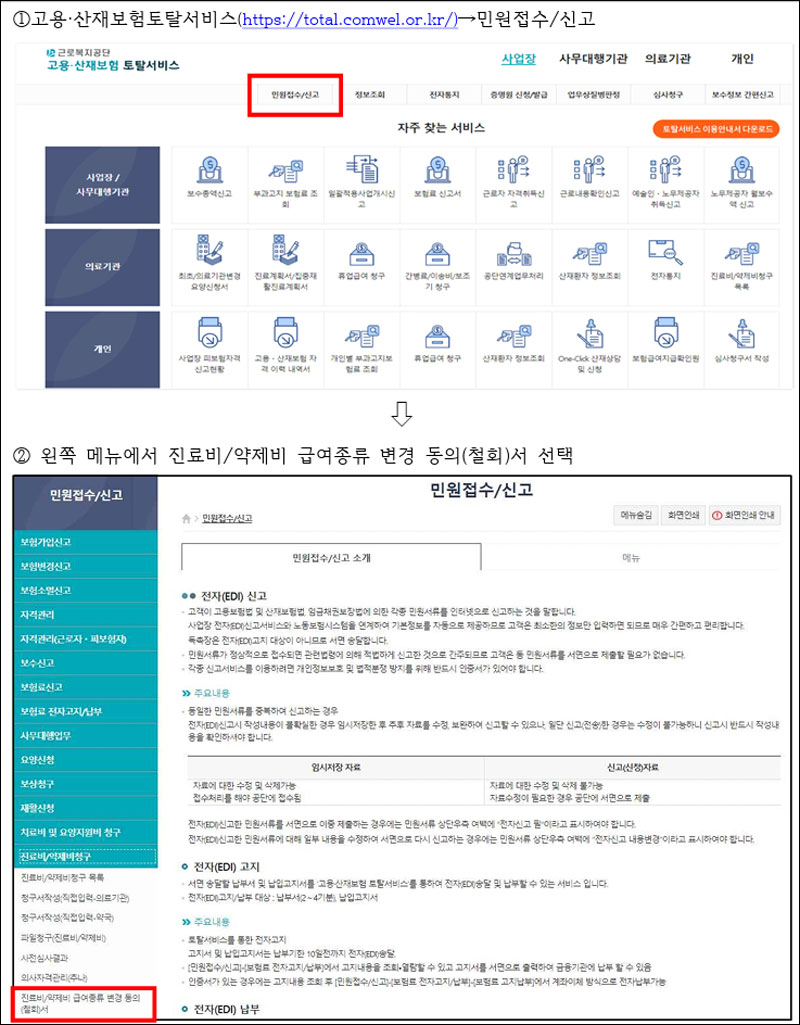Expand 보수신고 in the left menu
This screenshot has width=800, height=1025.
pos(86,663)
